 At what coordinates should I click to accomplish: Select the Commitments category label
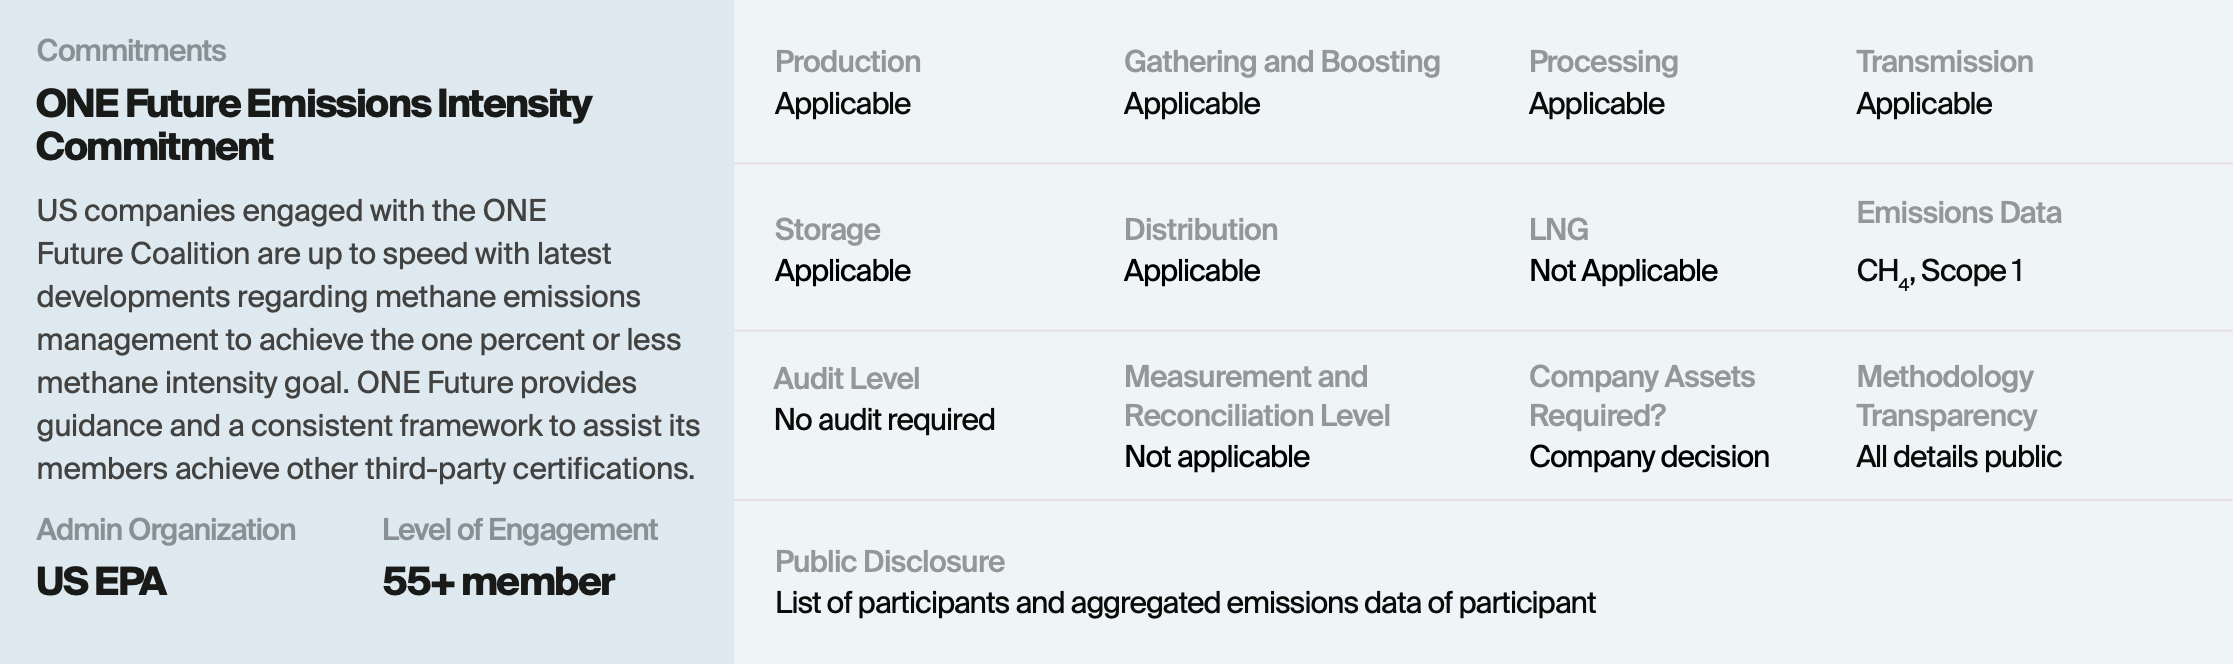[131, 51]
